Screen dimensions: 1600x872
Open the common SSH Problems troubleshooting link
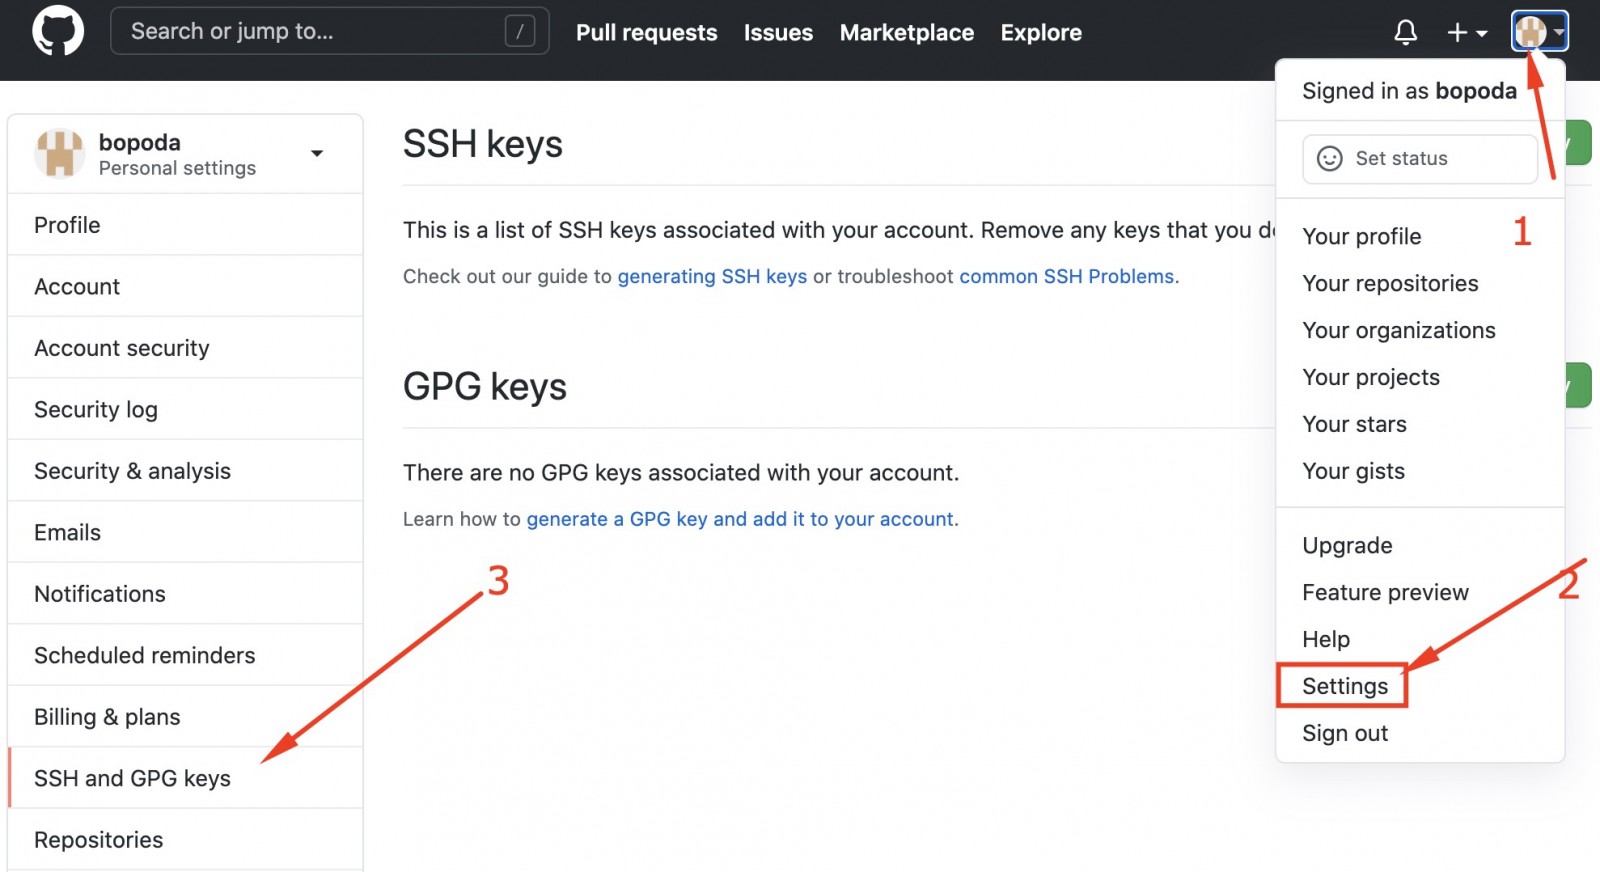(1066, 276)
